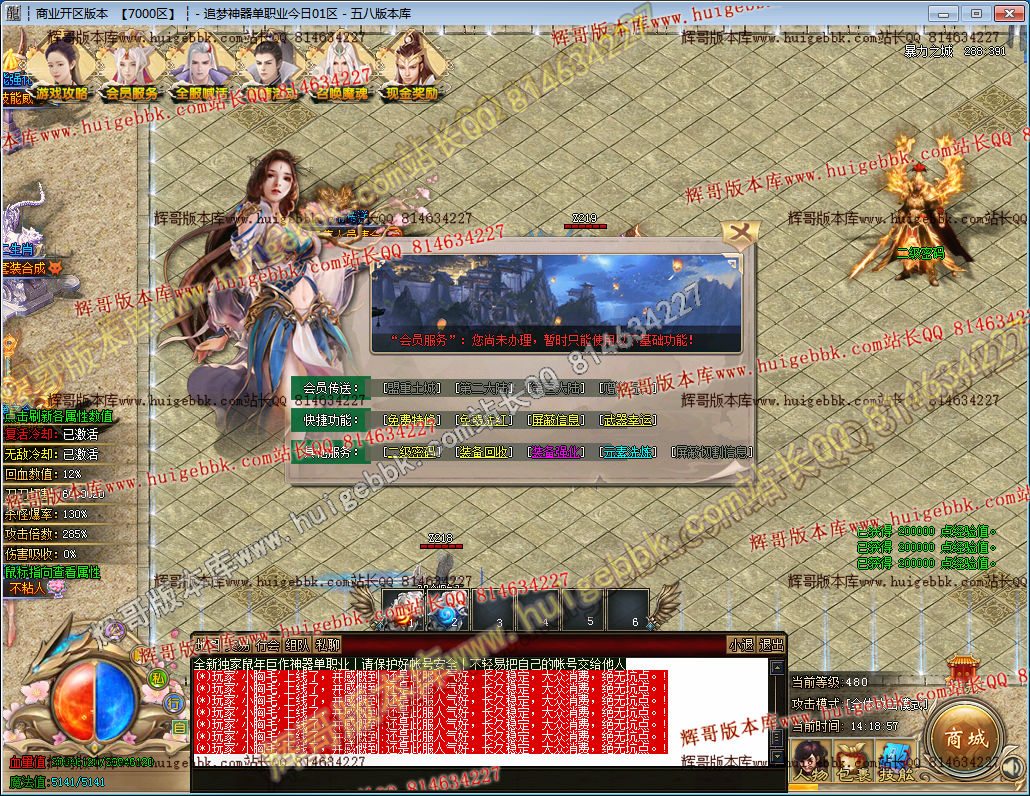The image size is (1030, 796).
Task: Click the 退出 exit game button
Action: [x=771, y=645]
